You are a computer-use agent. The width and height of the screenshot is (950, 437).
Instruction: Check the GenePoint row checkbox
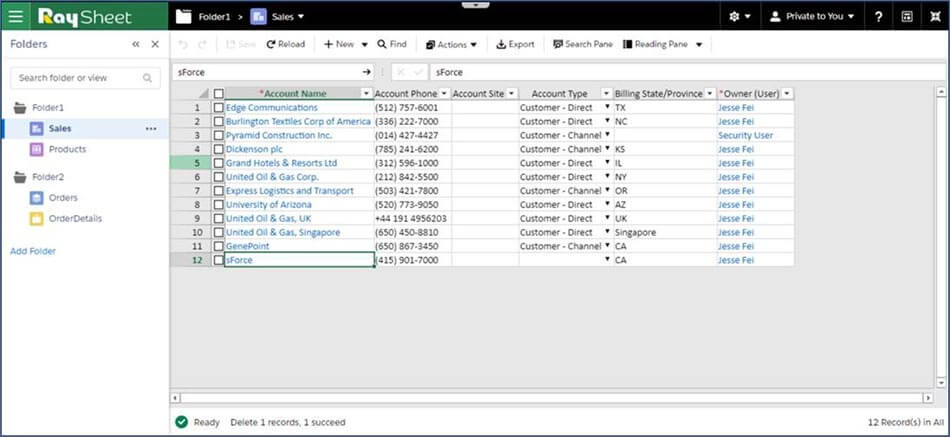click(219, 246)
